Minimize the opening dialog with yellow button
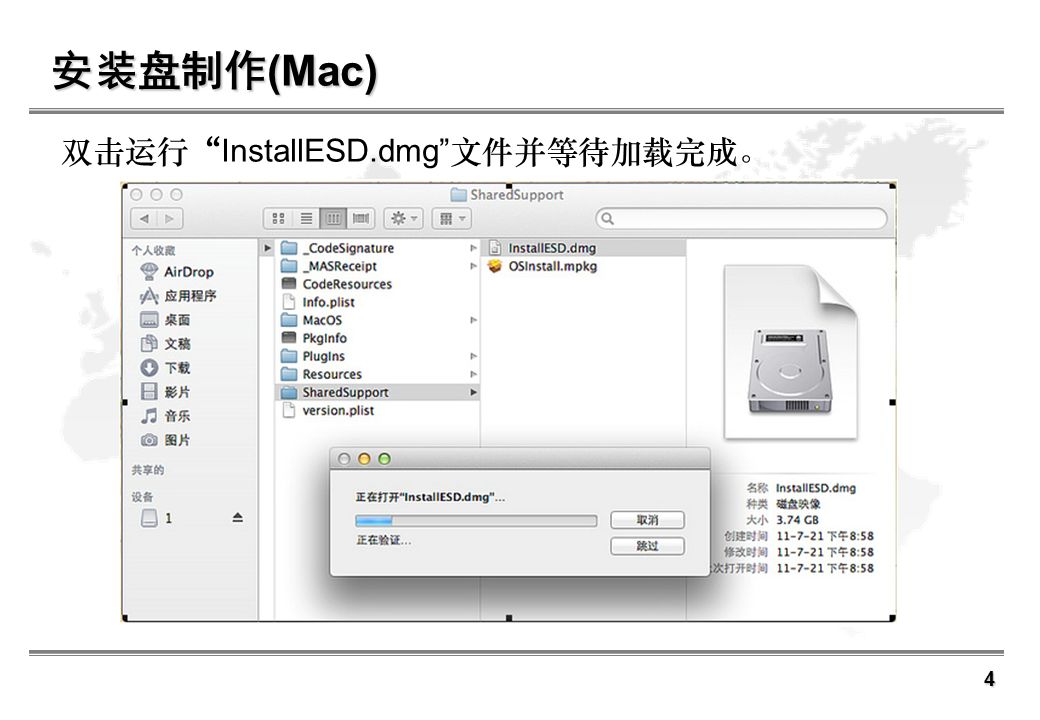The width and height of the screenshot is (1040, 720). [363, 459]
